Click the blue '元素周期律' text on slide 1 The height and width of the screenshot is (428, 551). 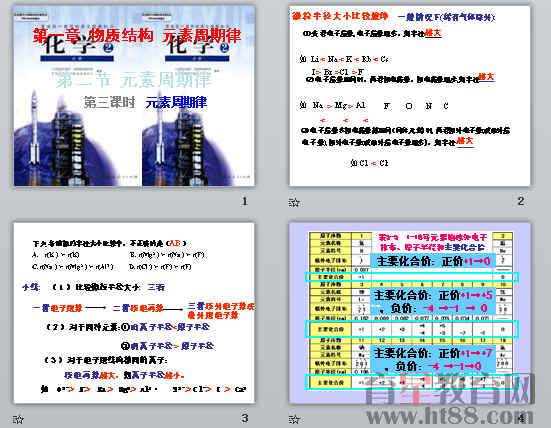(x=176, y=102)
